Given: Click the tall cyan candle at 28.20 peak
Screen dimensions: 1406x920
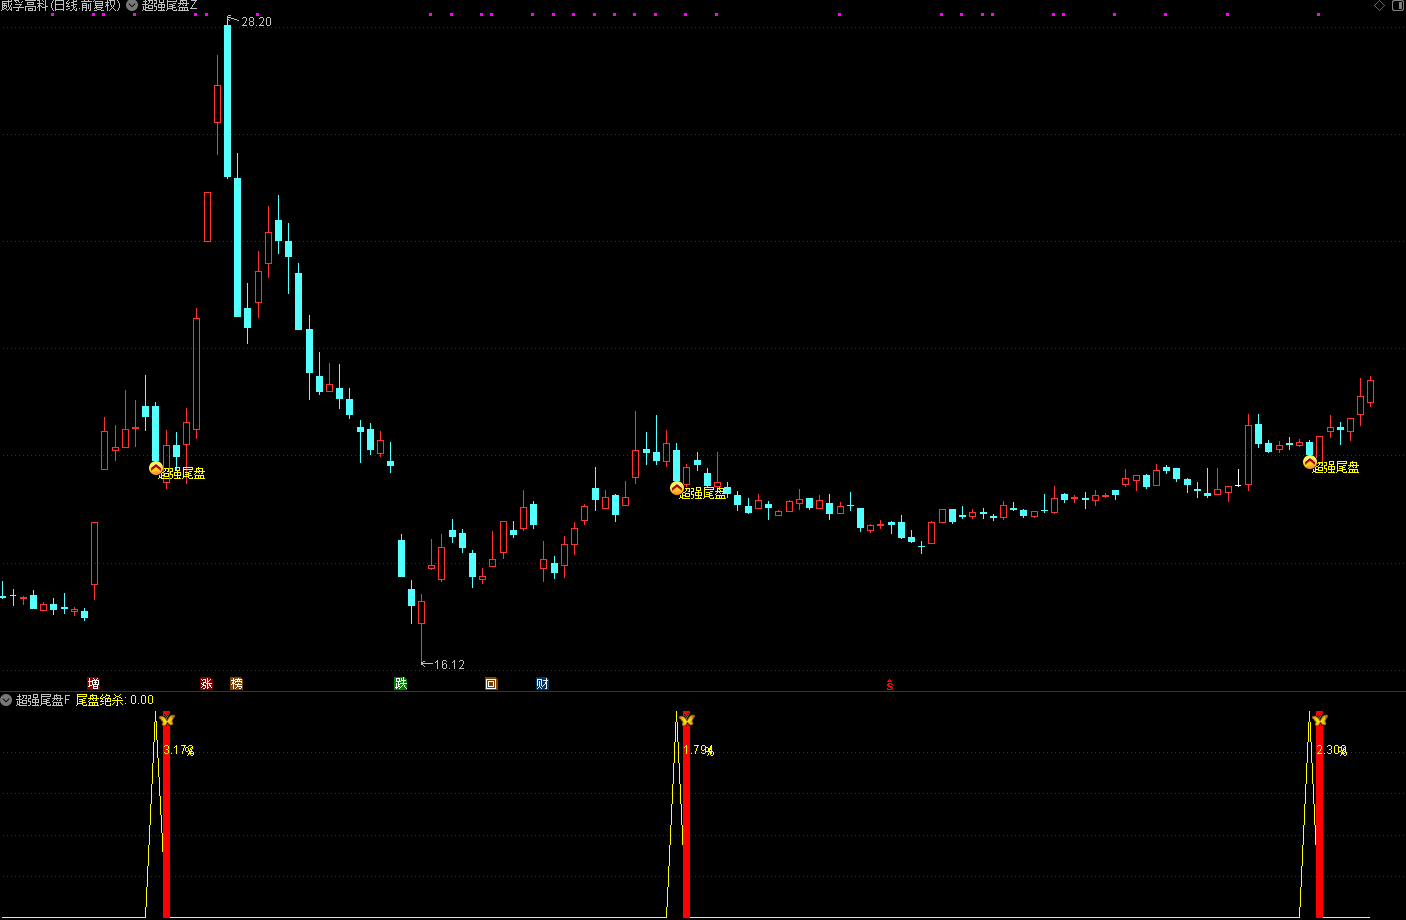Looking at the screenshot, I should (x=228, y=100).
